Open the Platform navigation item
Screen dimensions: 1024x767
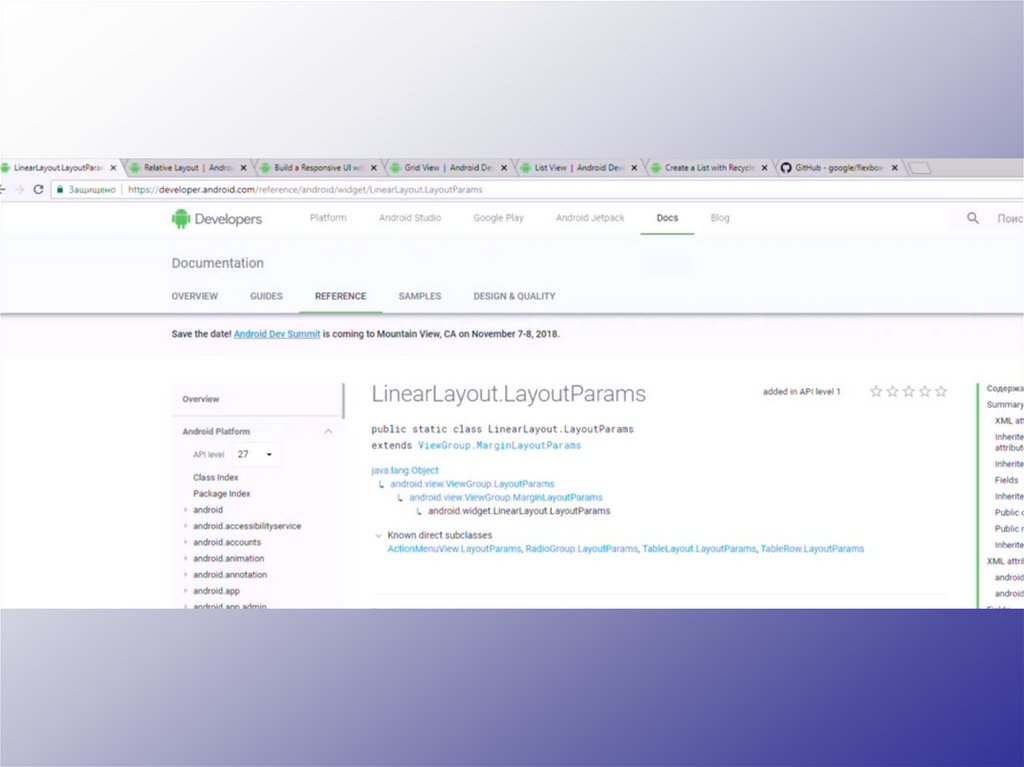click(x=328, y=218)
